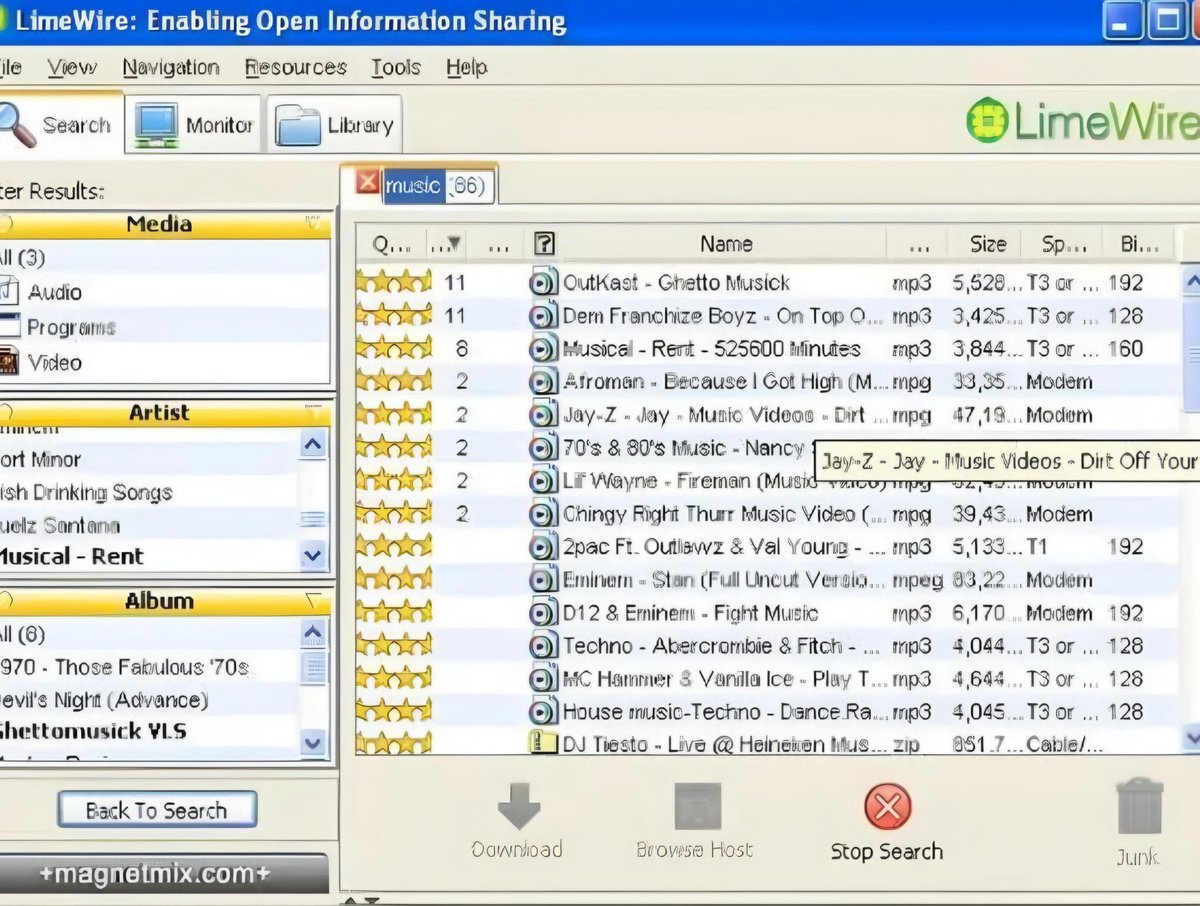Viewport: 1200px width, 906px height.
Task: Sort by the count column with arrow
Action: pos(445,243)
